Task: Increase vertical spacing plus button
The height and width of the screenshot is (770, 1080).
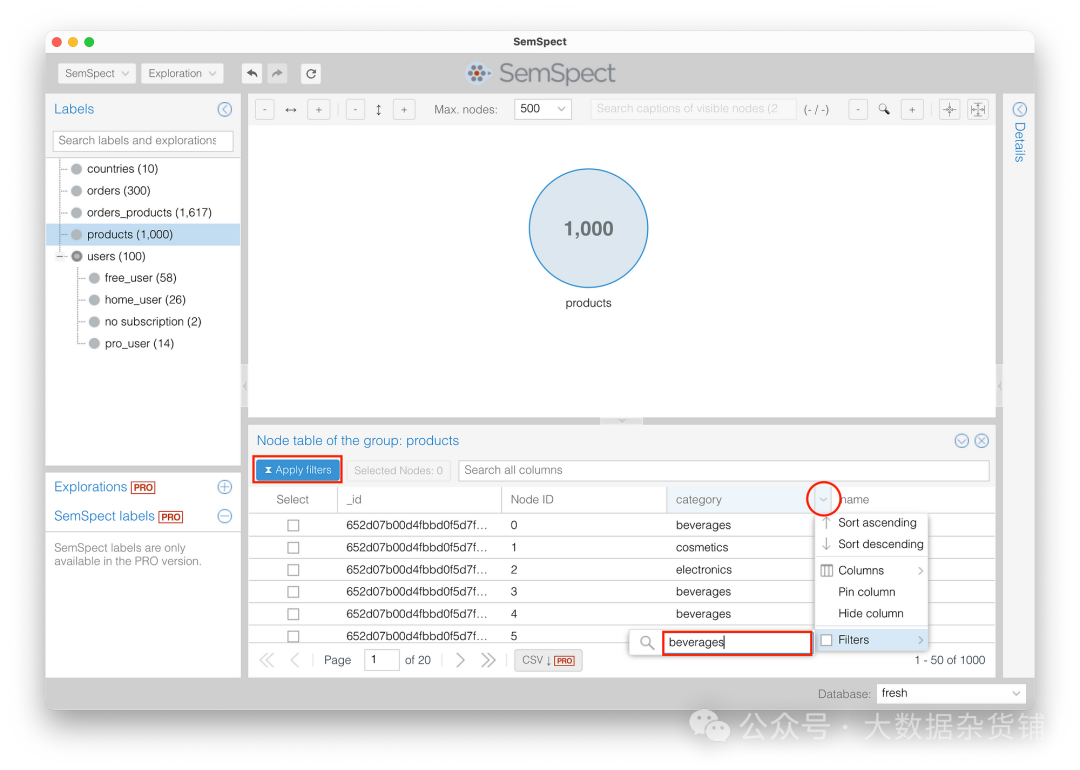Action: point(404,110)
